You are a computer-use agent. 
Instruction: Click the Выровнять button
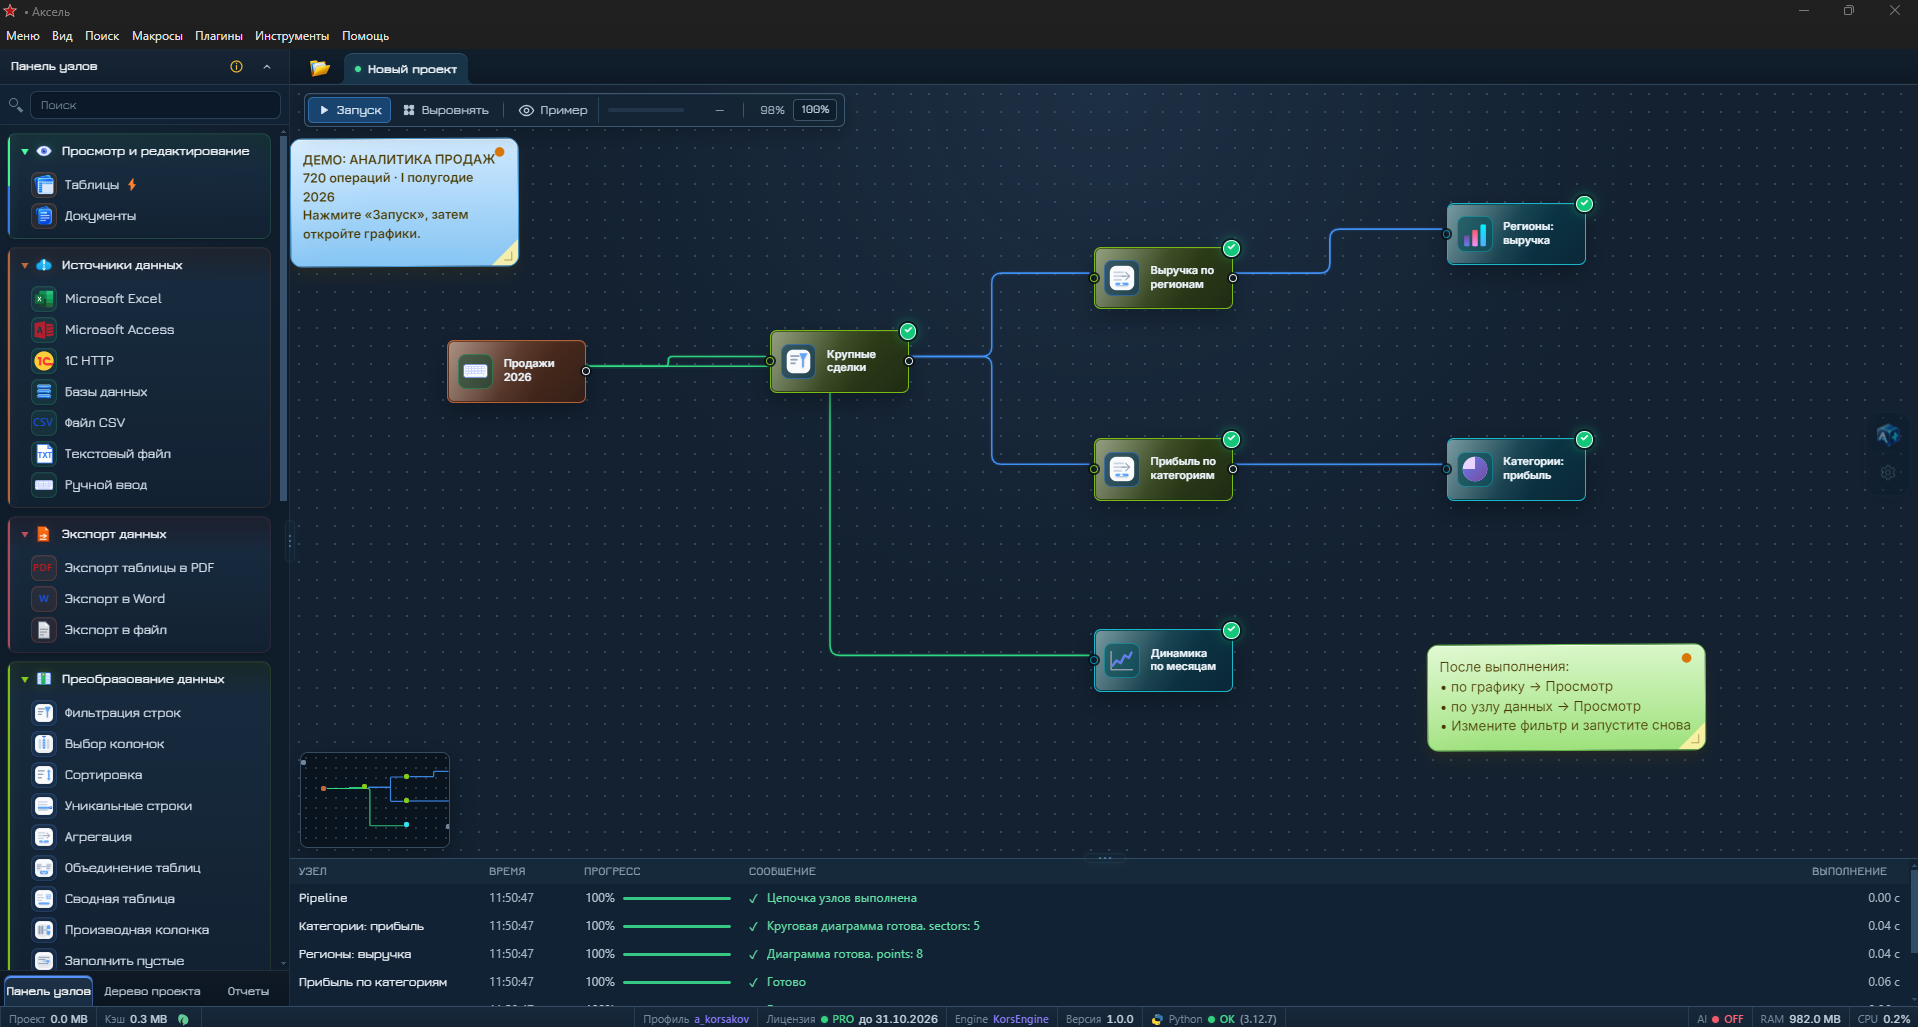(x=446, y=110)
